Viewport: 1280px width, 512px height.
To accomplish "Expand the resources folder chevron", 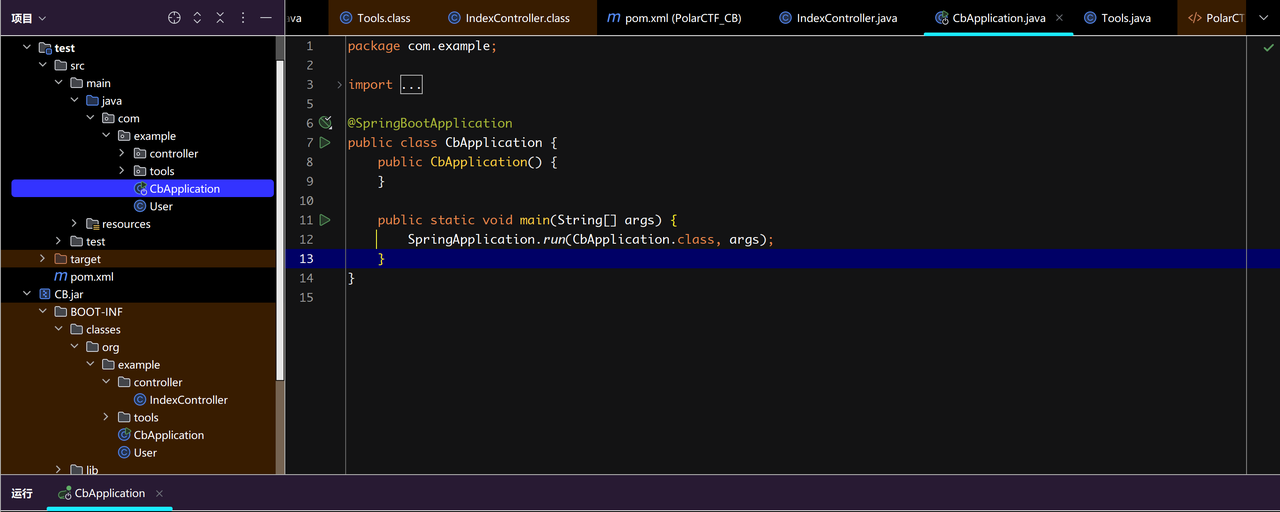I will tap(74, 224).
